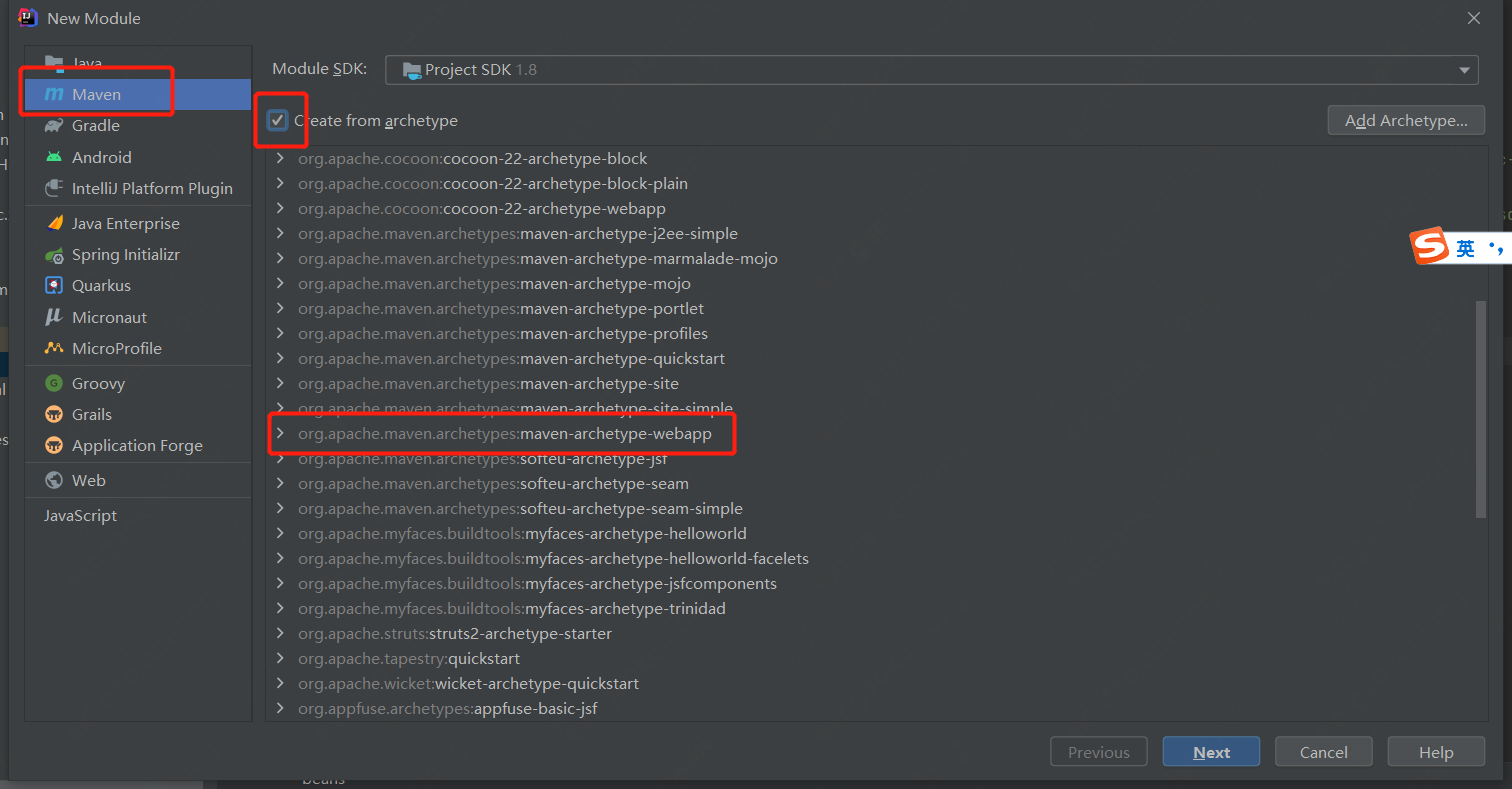The width and height of the screenshot is (1512, 789).
Task: Click the Application Forge icon
Action: pyautogui.click(x=54, y=445)
